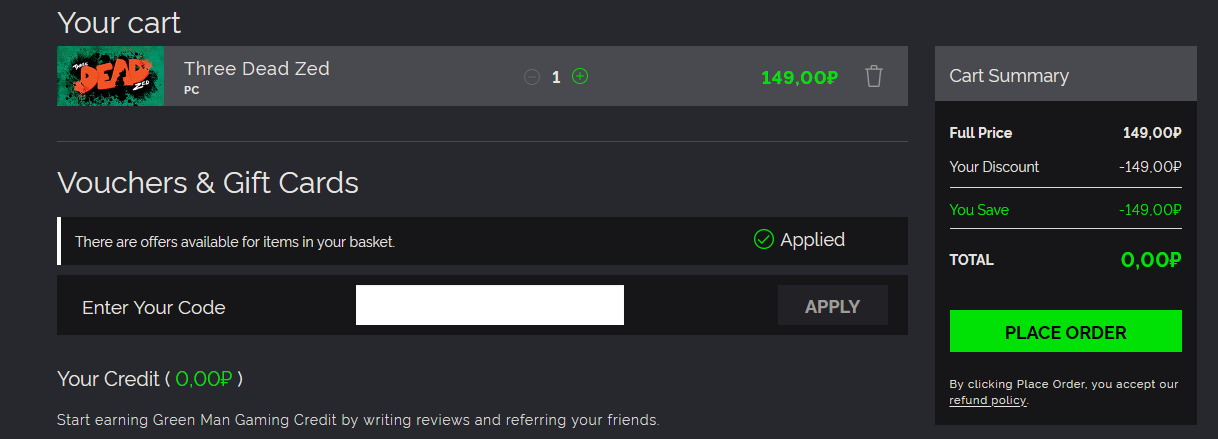Click the green 149,00₽ item price
The height and width of the screenshot is (439, 1218).
coord(799,77)
